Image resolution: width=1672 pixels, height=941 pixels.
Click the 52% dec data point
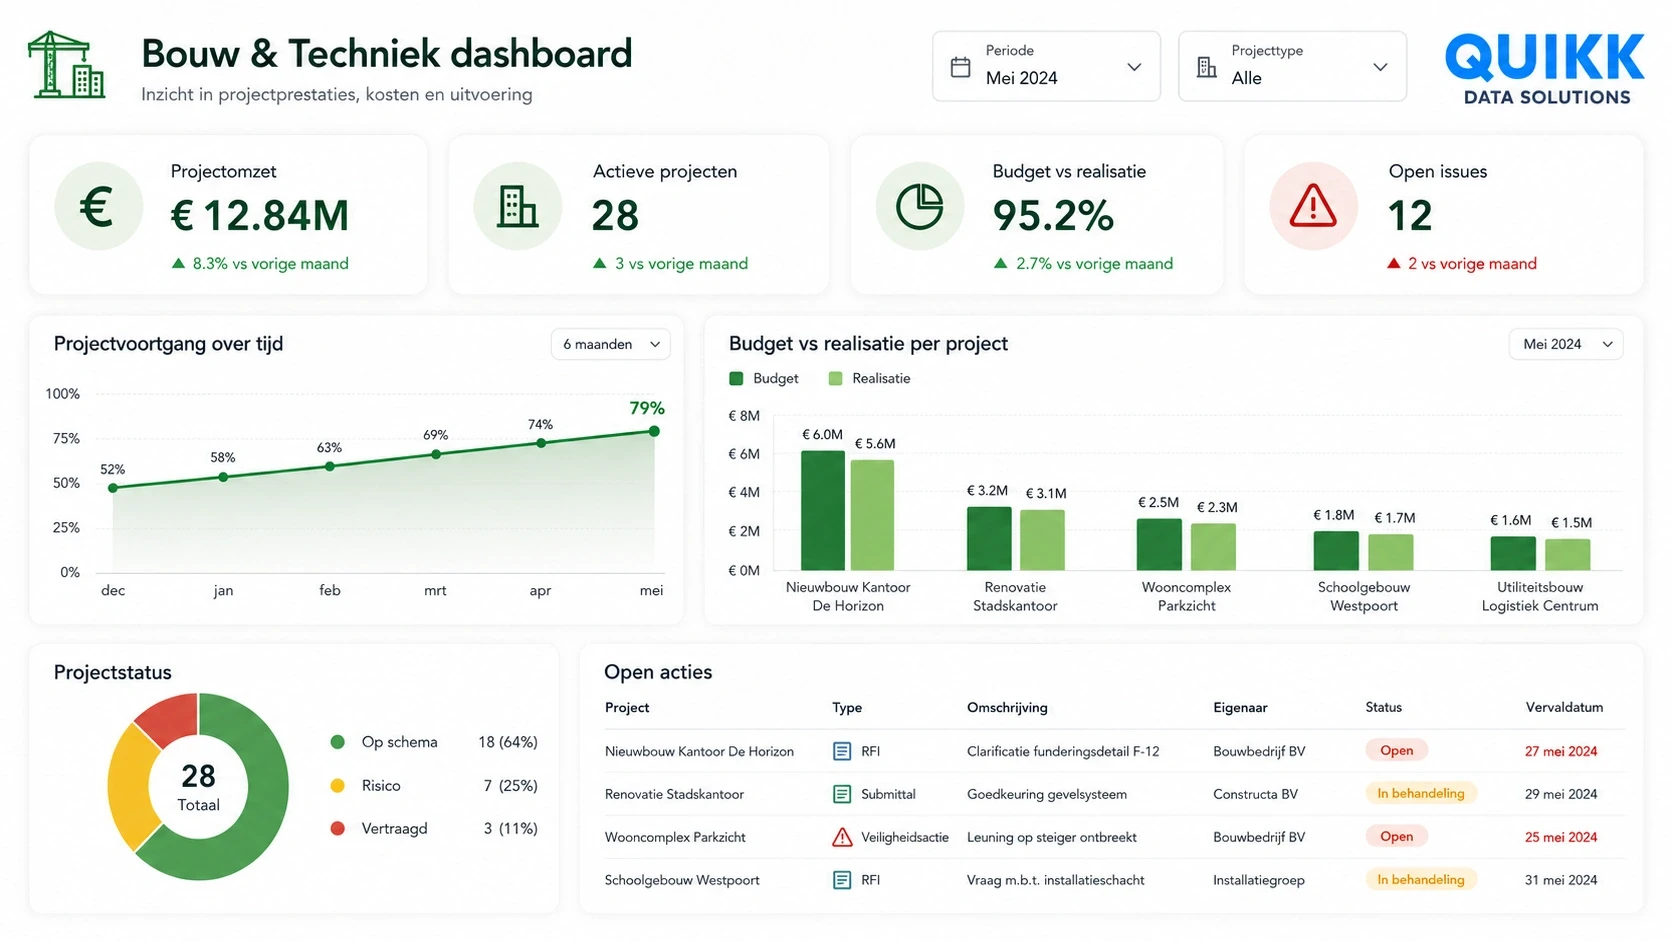point(113,488)
